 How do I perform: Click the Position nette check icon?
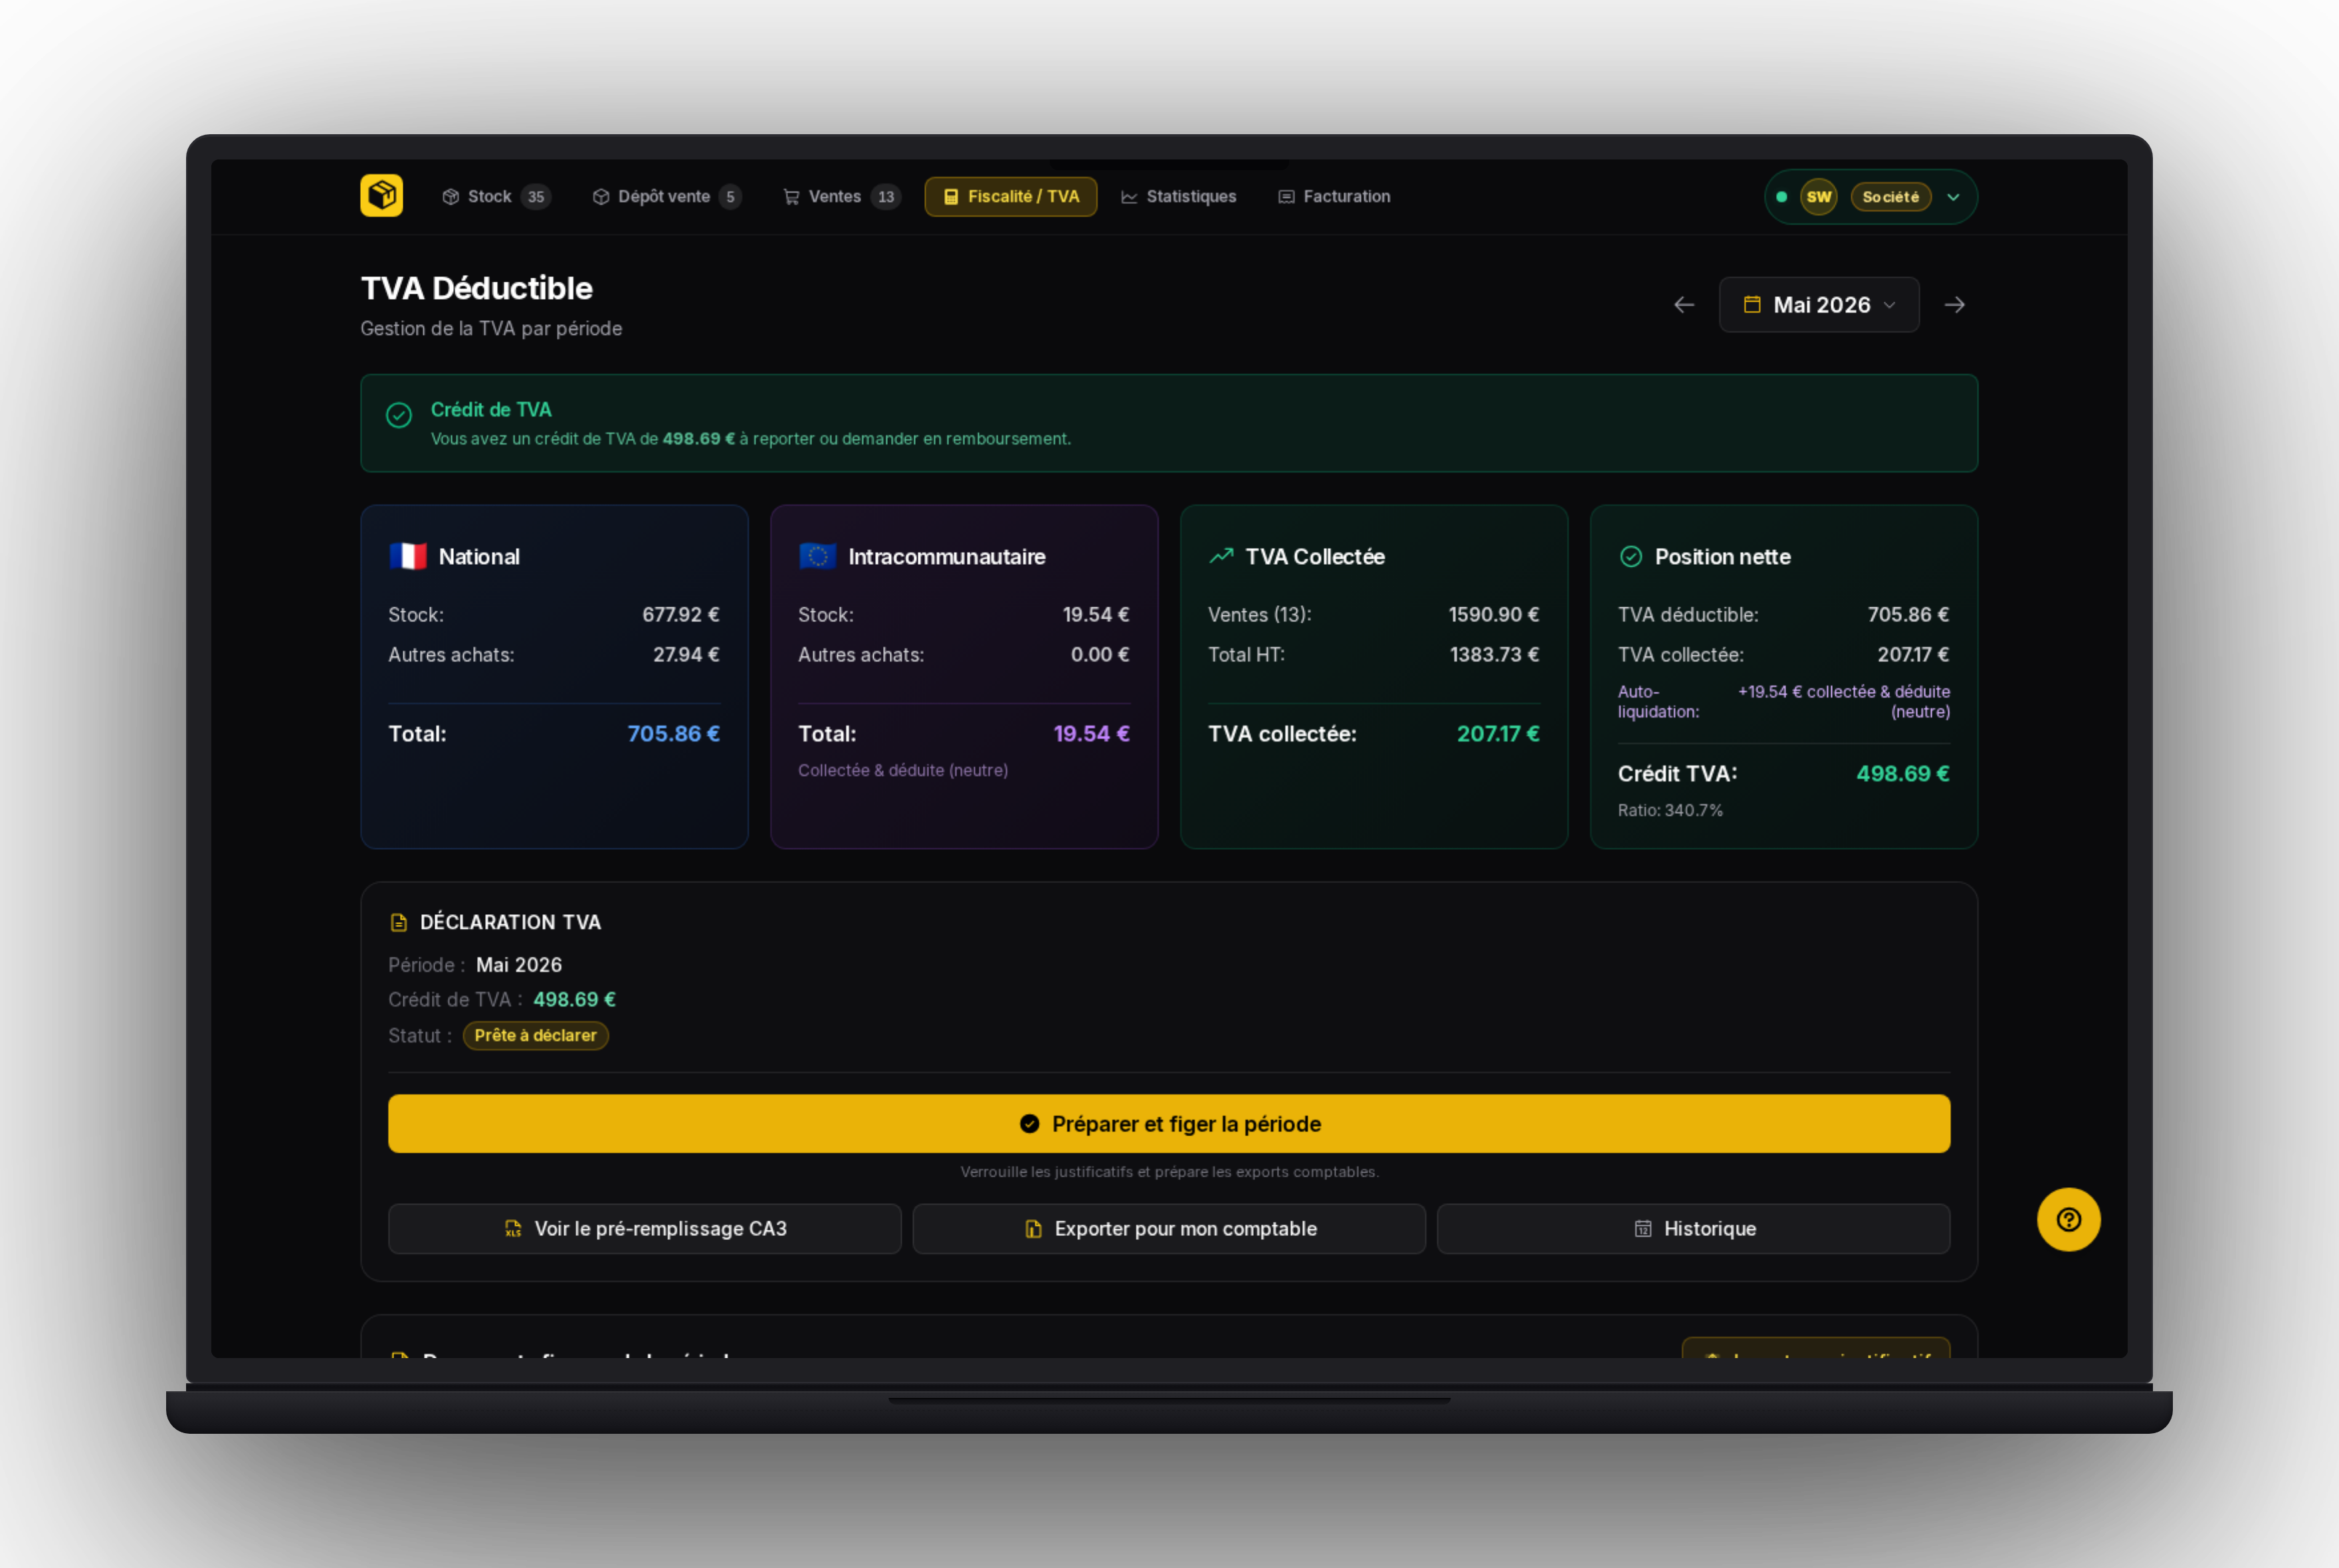click(x=1631, y=556)
